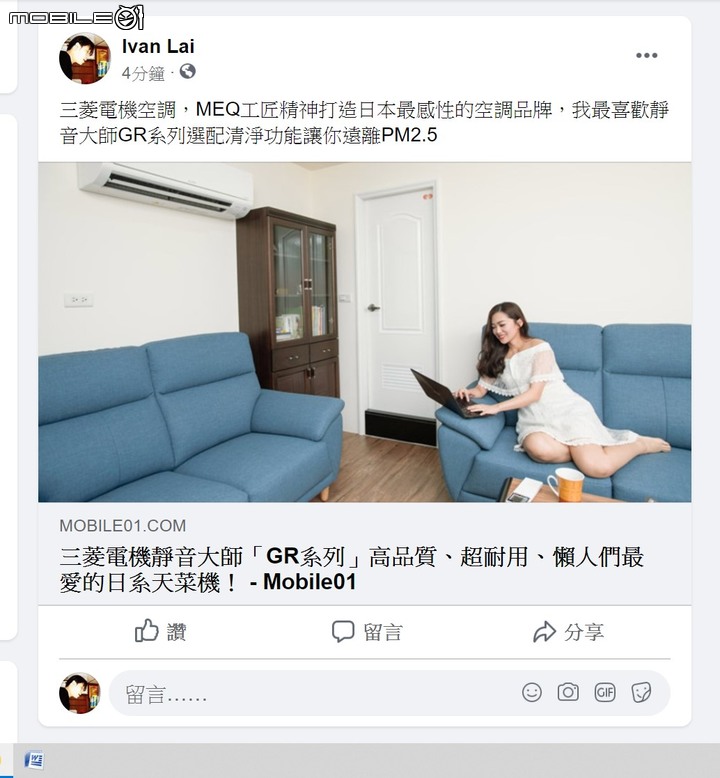The height and width of the screenshot is (778, 720).
Task: Click Ivan Lai's post profile picture
Action: [x=85, y=58]
